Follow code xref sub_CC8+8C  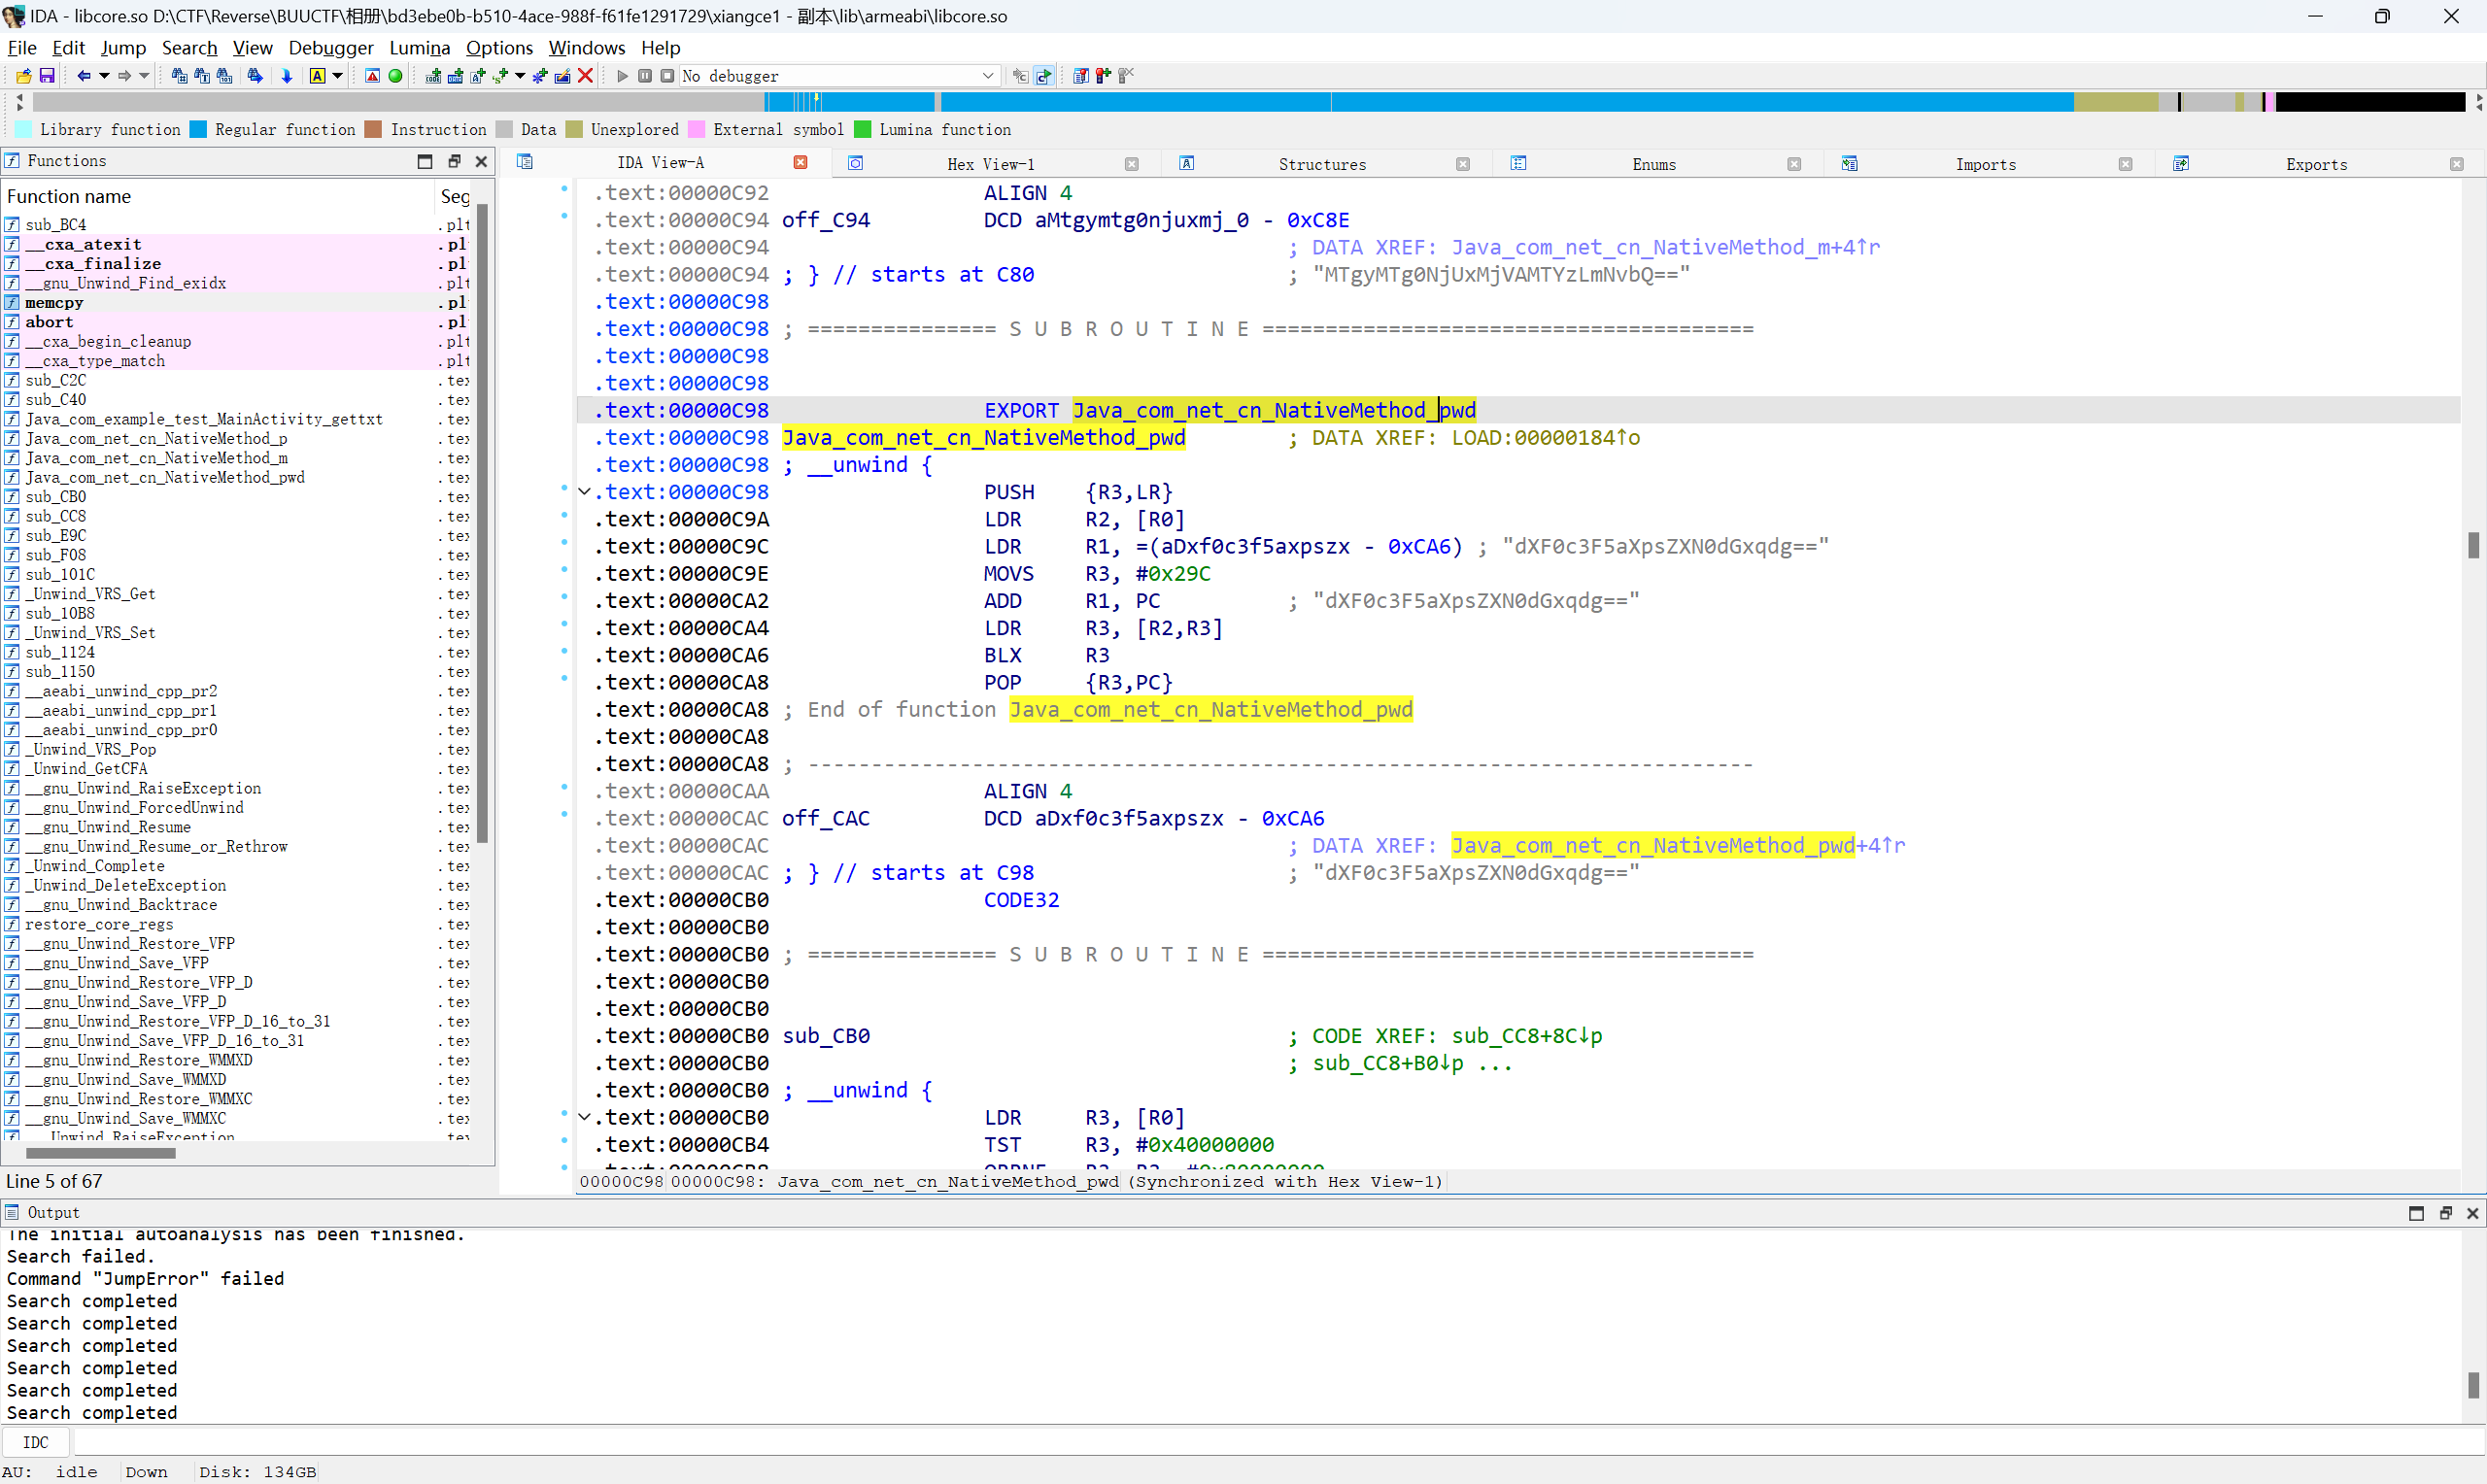tap(1526, 1035)
